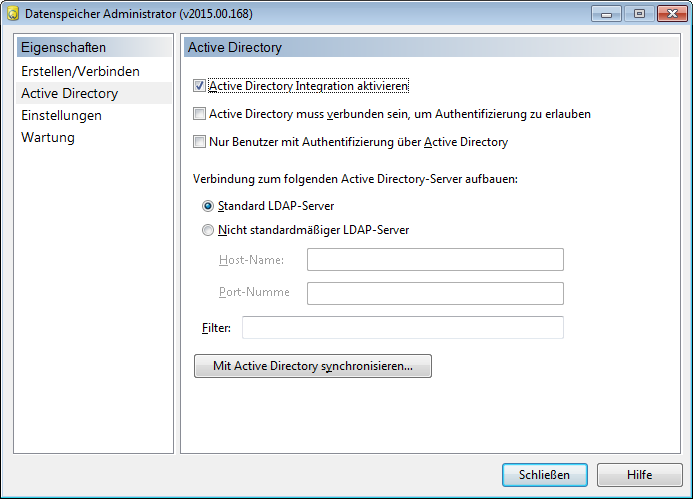Viewport: 693px width, 499px height.
Task: Select Standard LDAP-Server radio button
Action: (208, 206)
